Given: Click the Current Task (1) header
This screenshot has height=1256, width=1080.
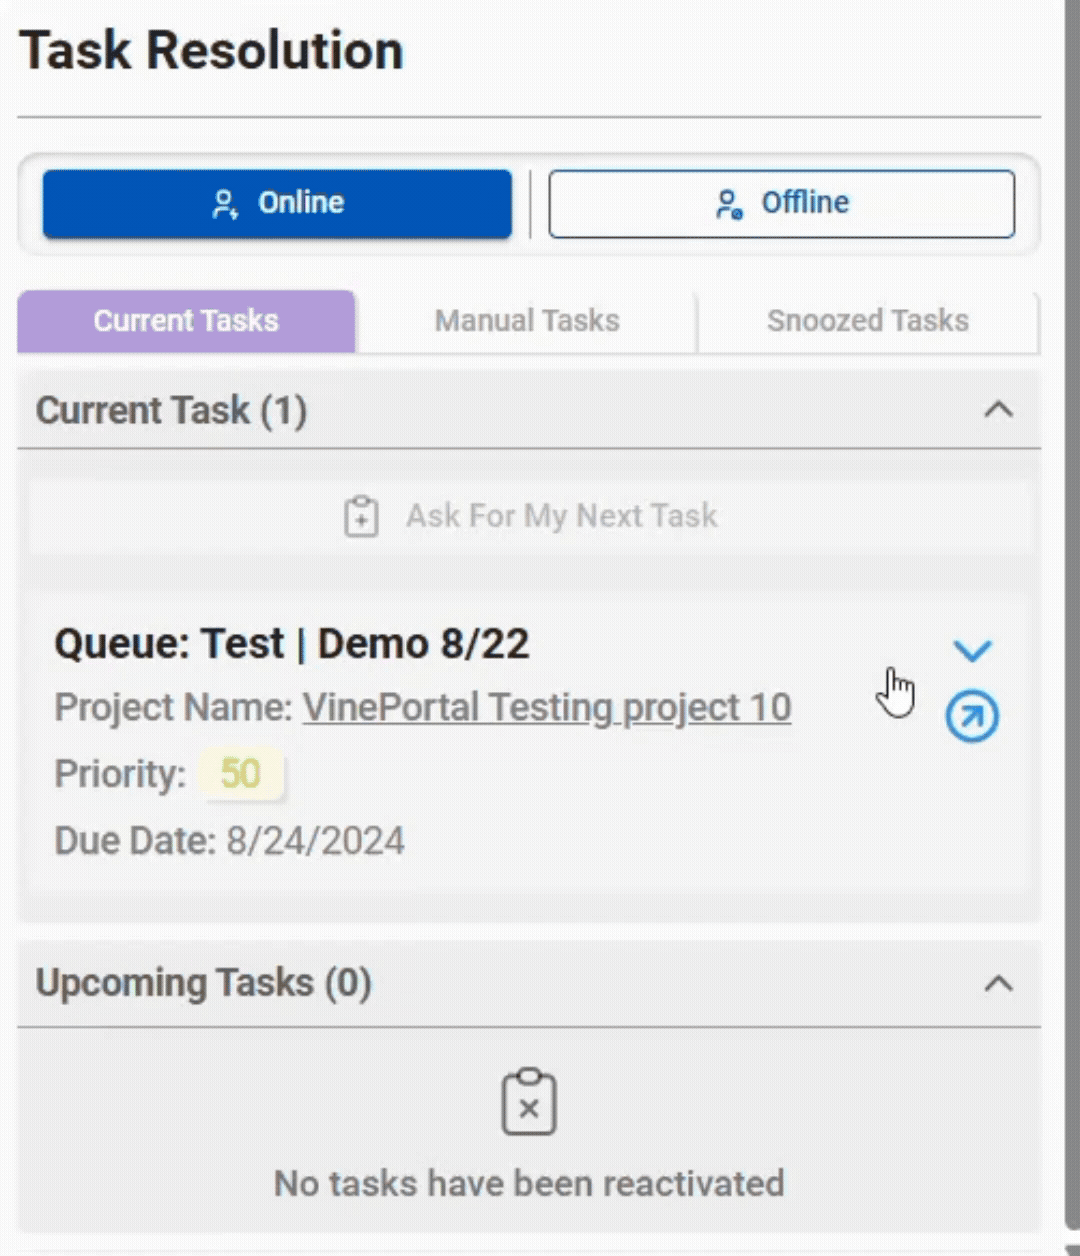Looking at the screenshot, I should (171, 411).
